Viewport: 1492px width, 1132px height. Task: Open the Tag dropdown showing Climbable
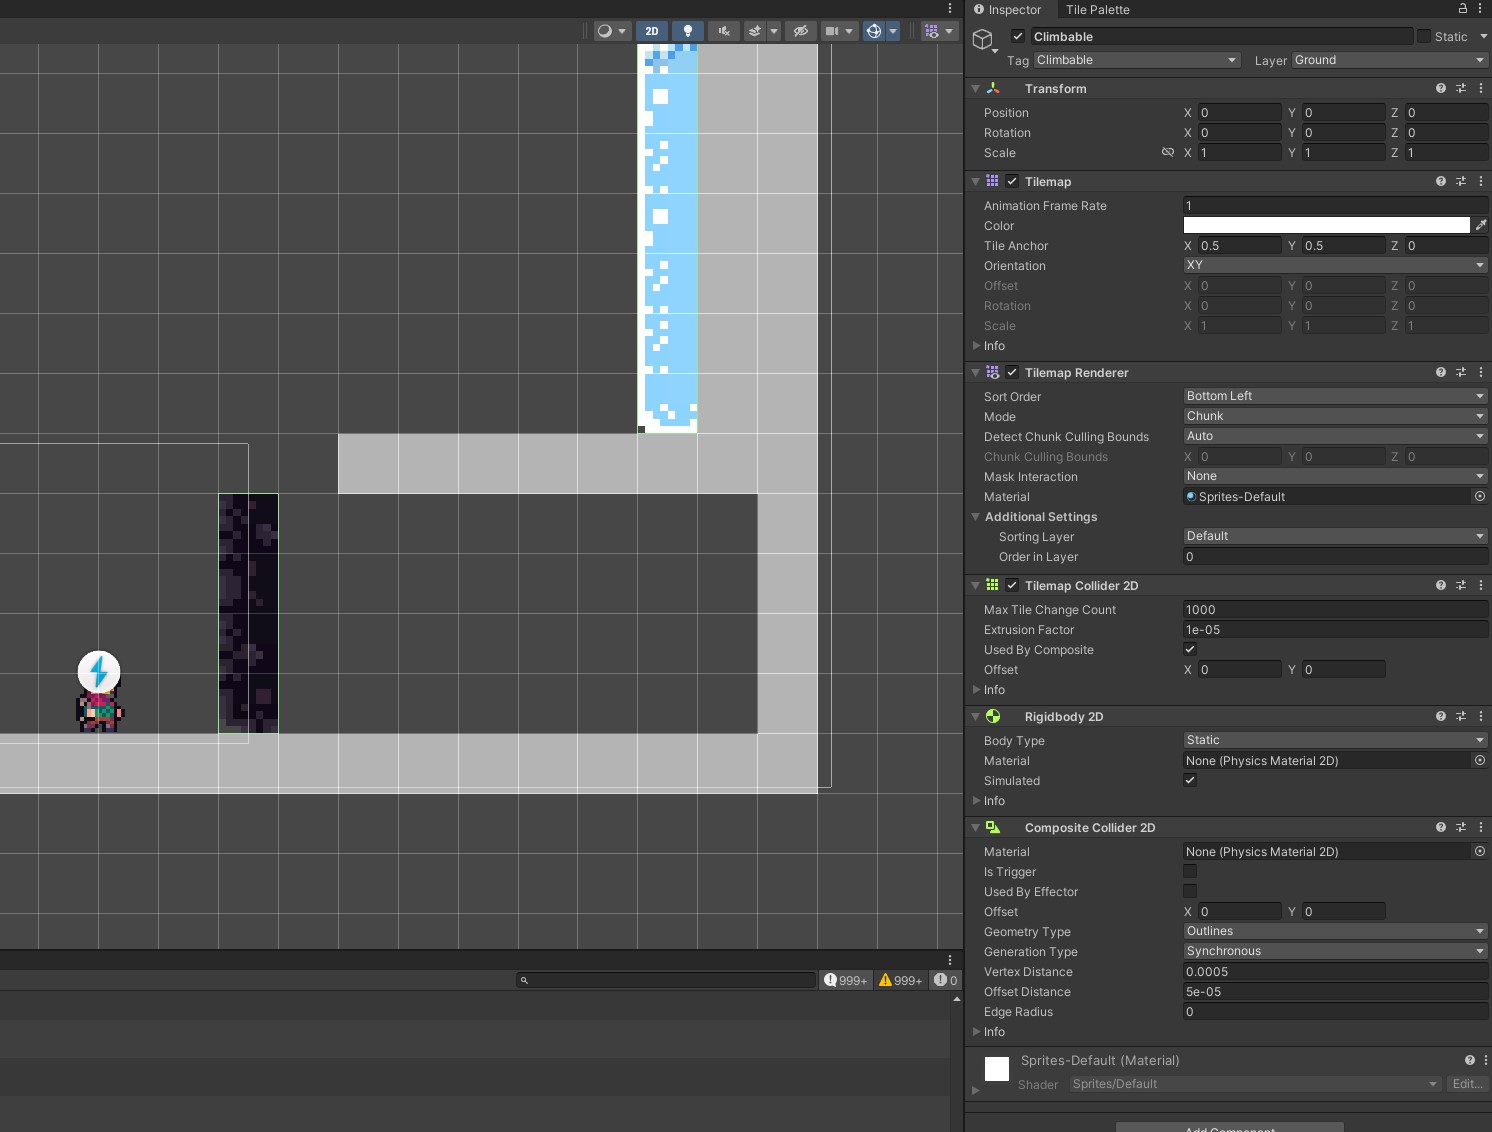click(1136, 60)
